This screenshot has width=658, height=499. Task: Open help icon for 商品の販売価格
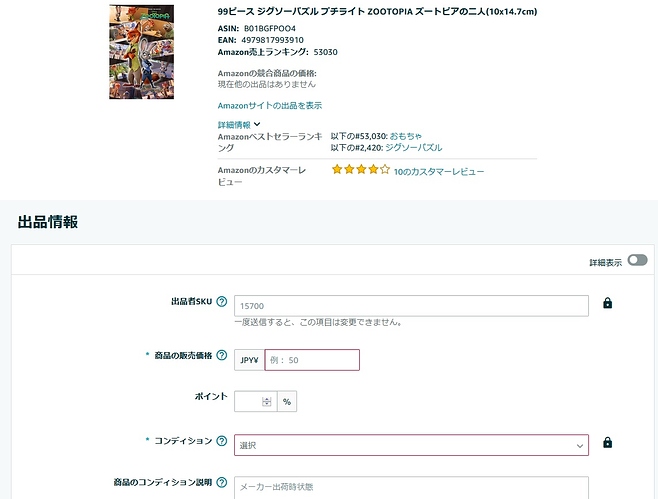point(222,355)
